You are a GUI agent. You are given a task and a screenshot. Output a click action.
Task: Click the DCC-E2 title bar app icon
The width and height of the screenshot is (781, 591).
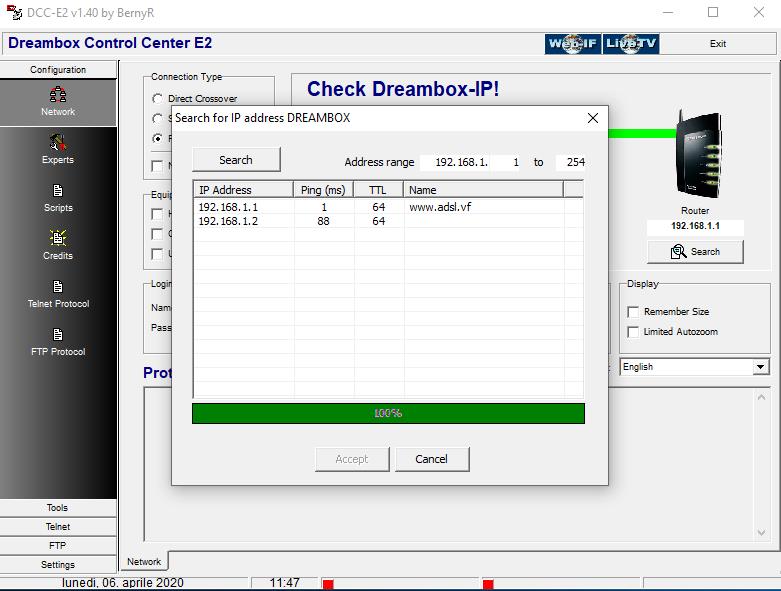tap(14, 12)
